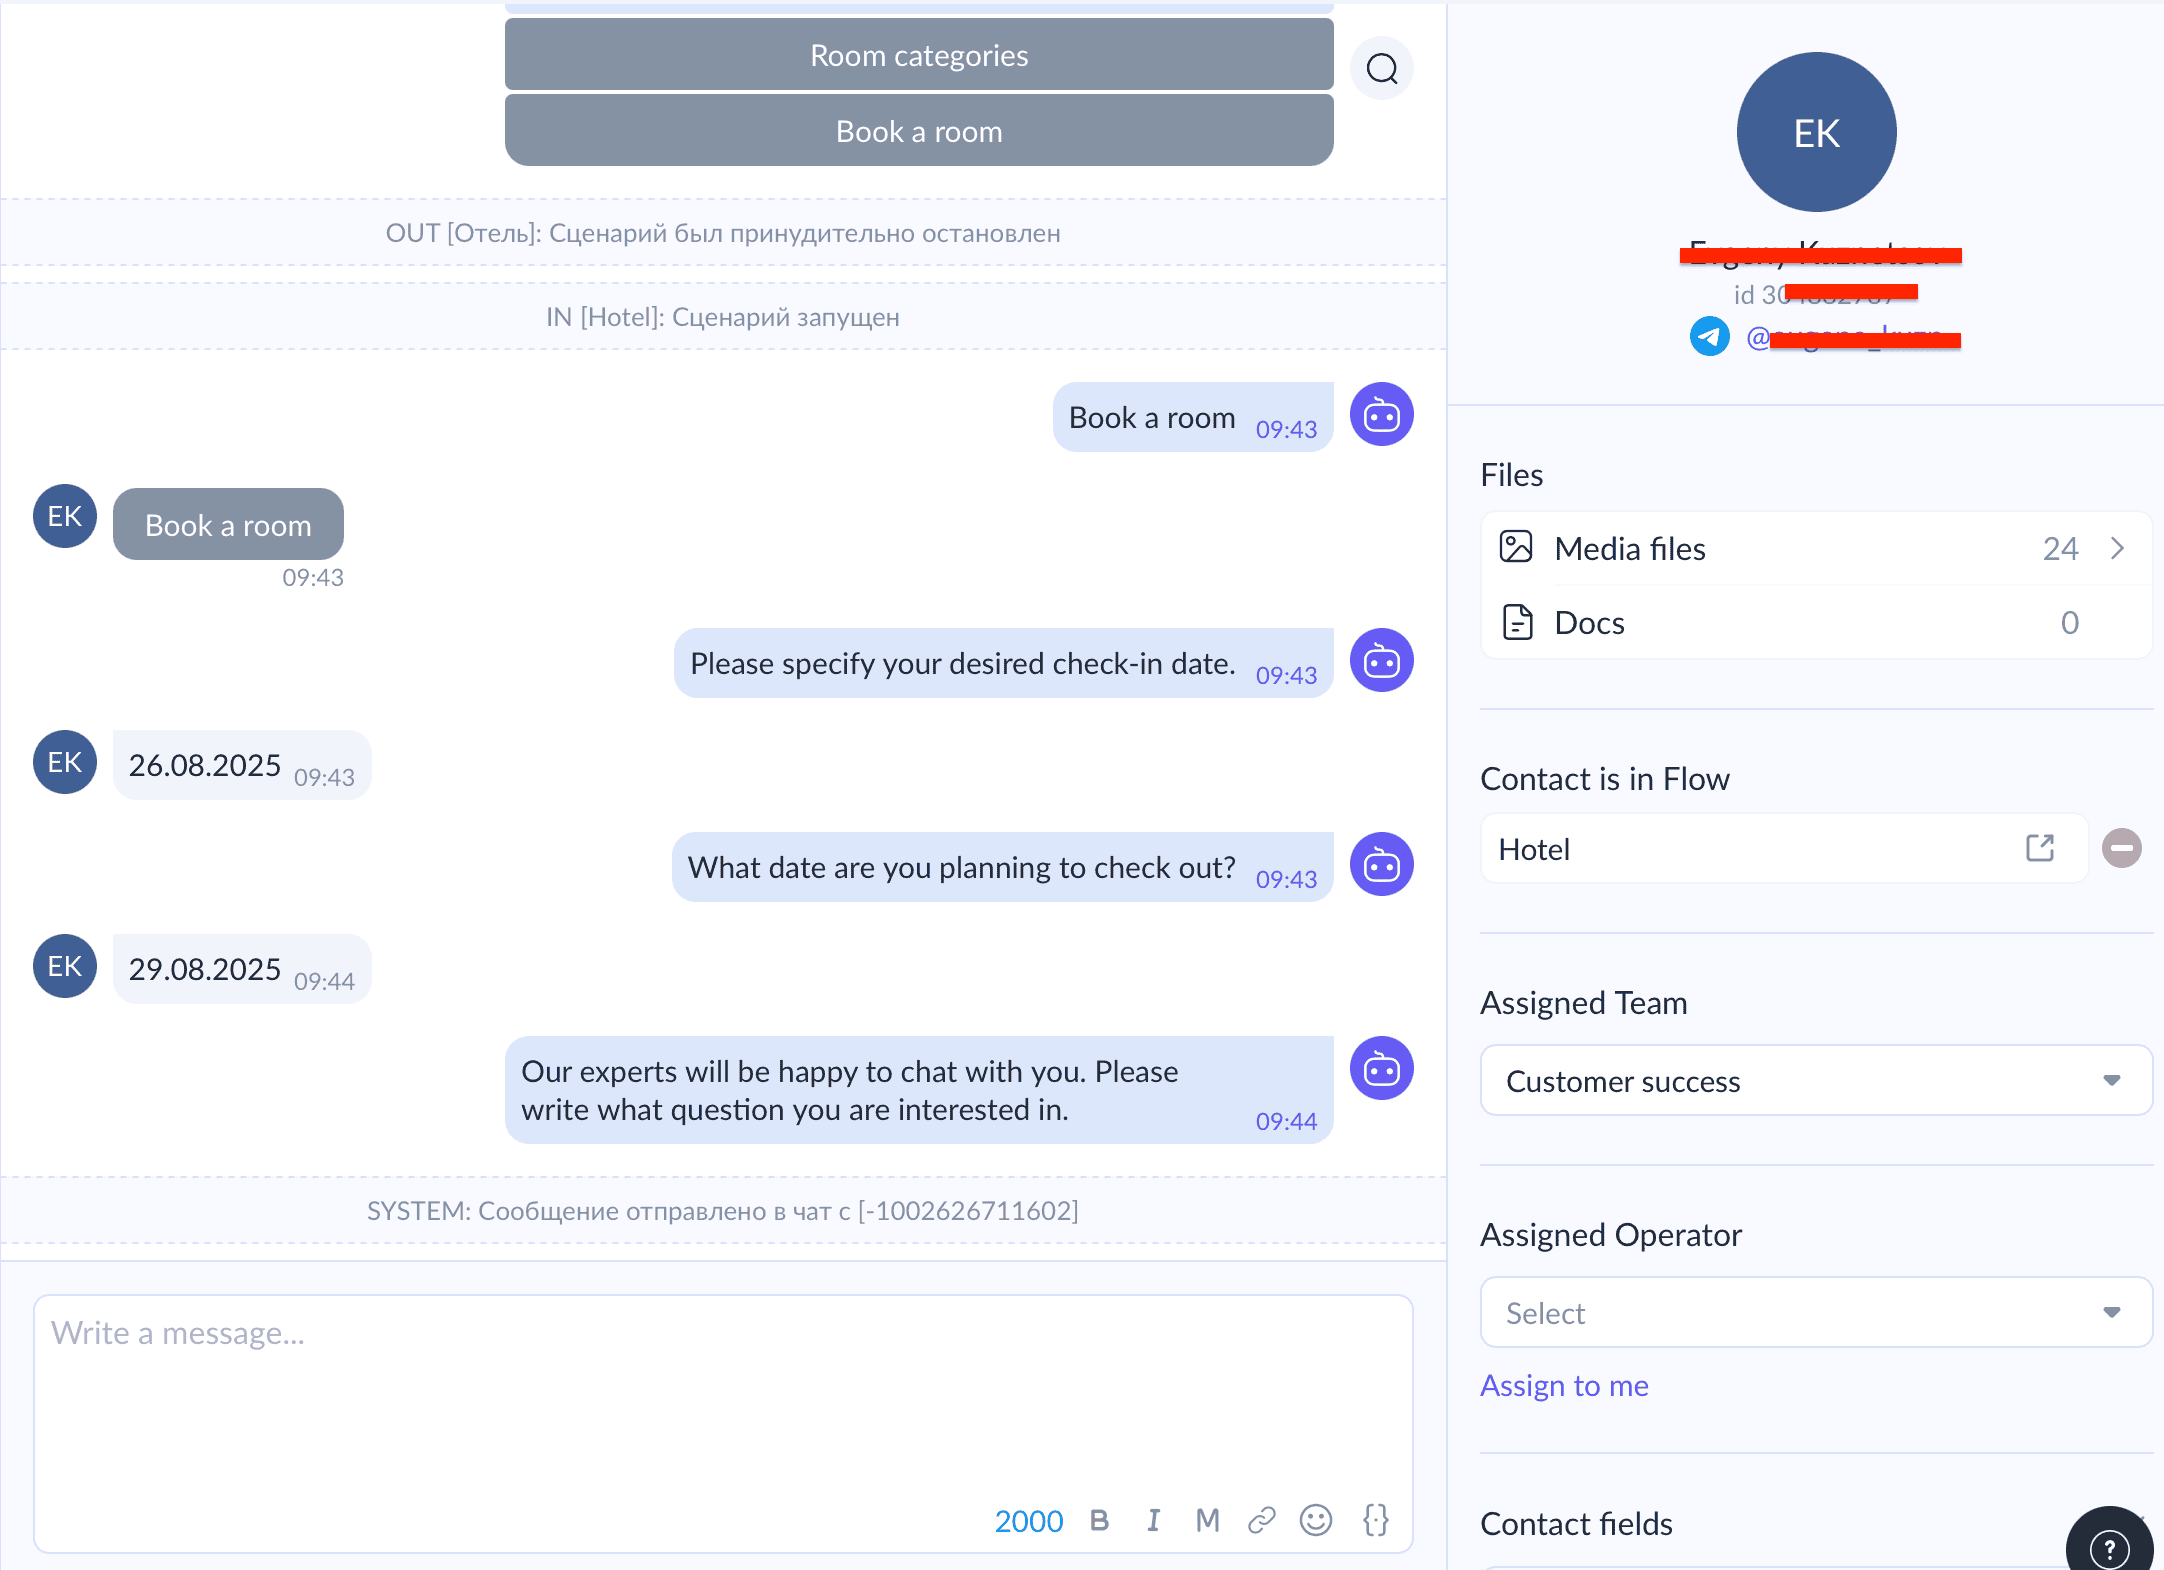Viewport: 2164px width, 1570px height.
Task: Open the redacted Telegram username link
Action: click(1853, 337)
